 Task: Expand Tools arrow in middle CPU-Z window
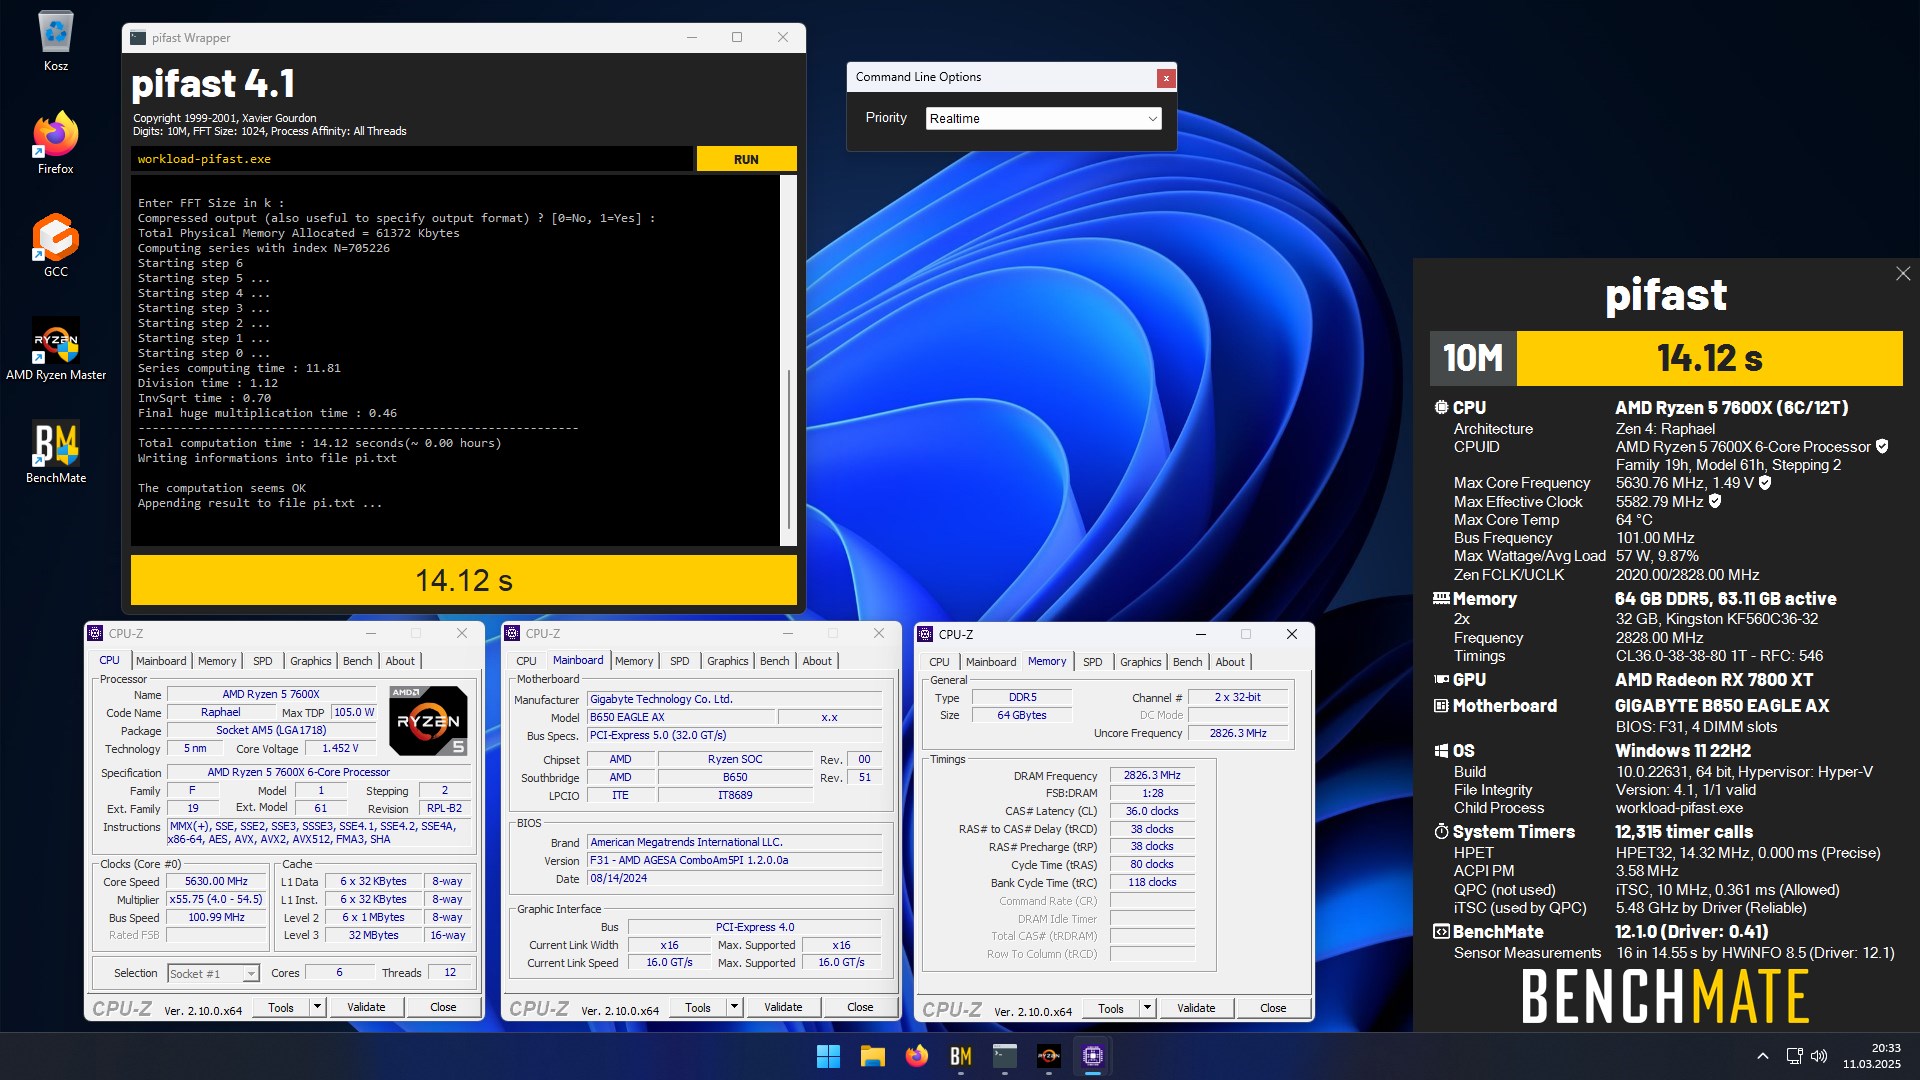click(735, 1007)
